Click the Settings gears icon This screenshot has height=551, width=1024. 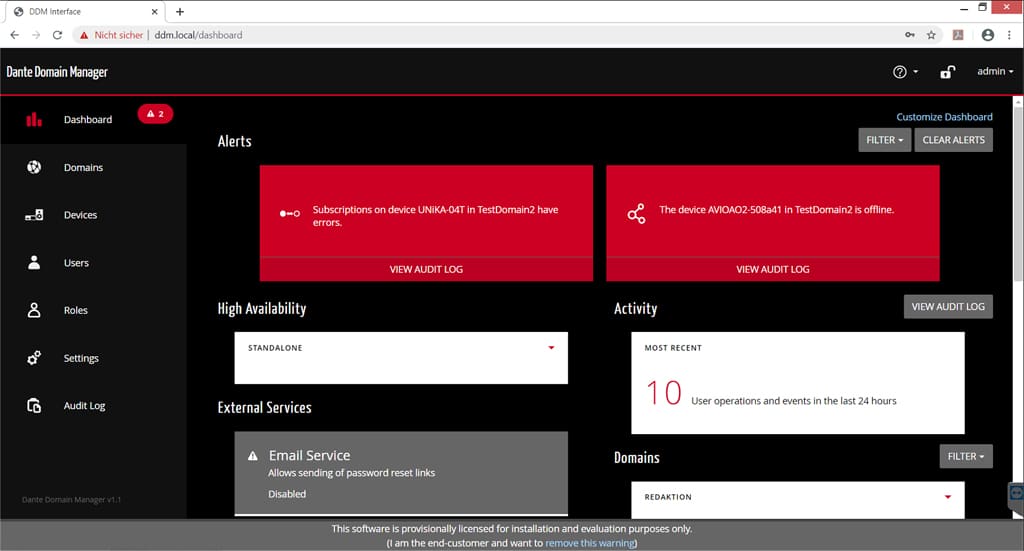tap(34, 358)
